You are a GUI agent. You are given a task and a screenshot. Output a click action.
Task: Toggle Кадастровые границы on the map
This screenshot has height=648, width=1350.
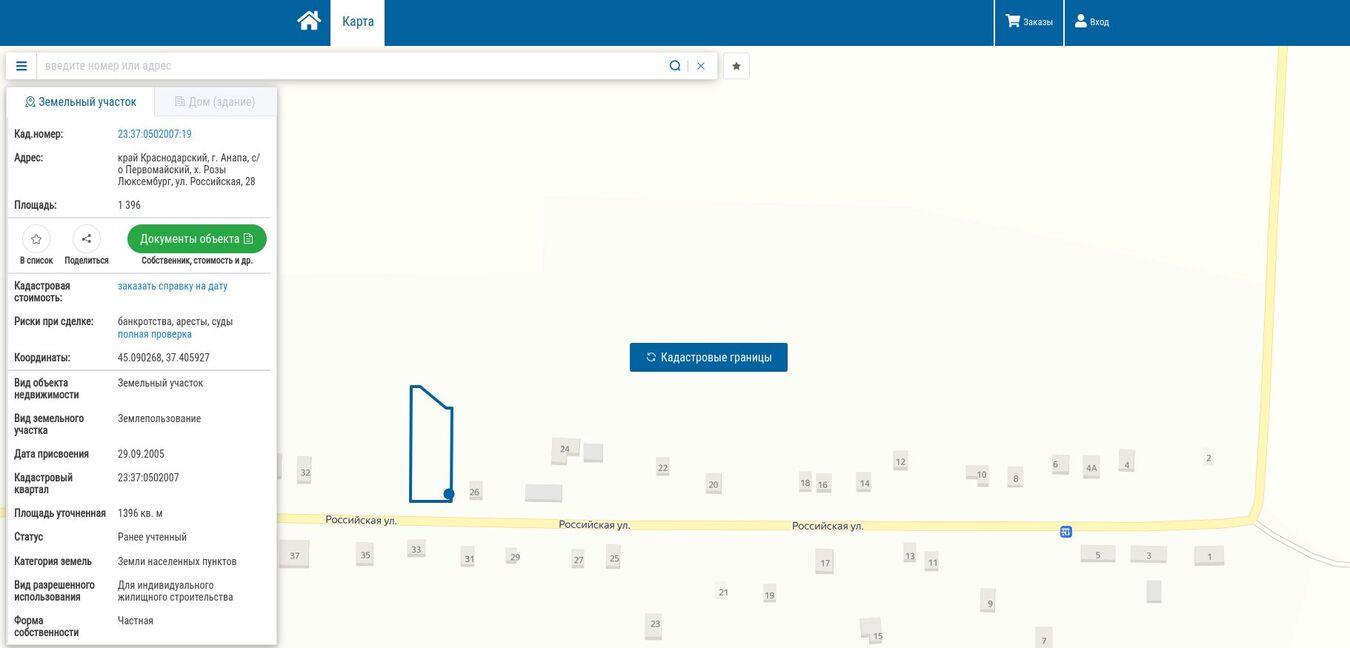[708, 357]
